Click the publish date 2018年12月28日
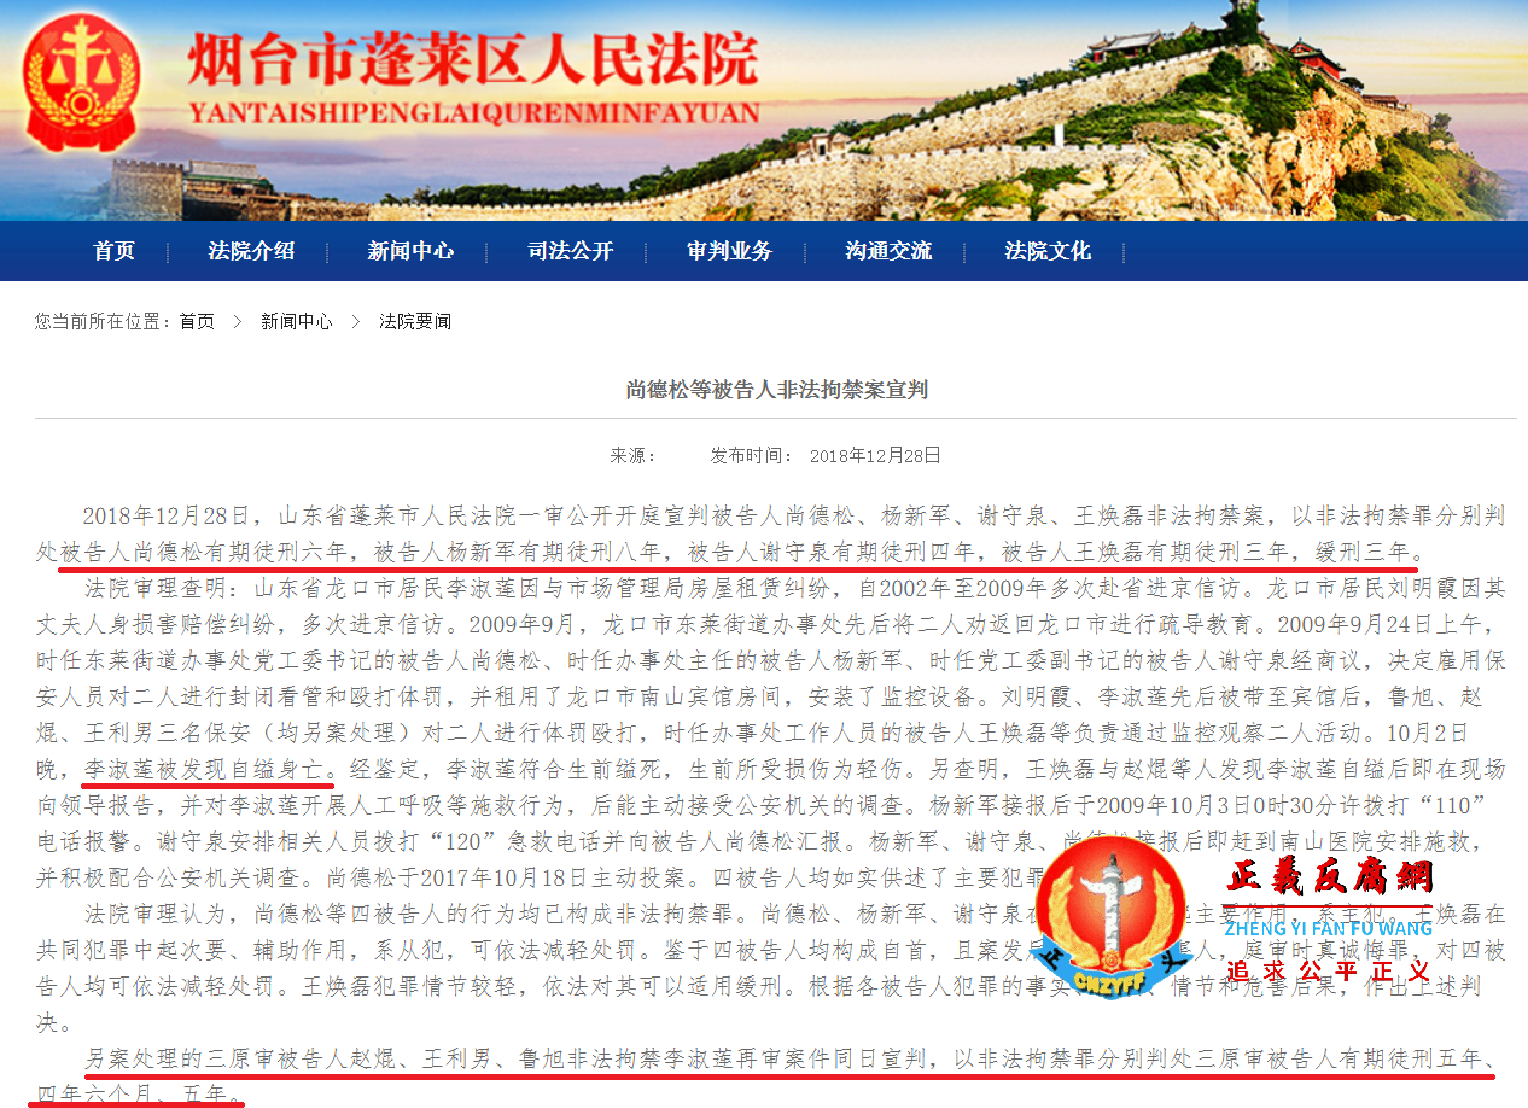The height and width of the screenshot is (1108, 1528). pos(875,454)
